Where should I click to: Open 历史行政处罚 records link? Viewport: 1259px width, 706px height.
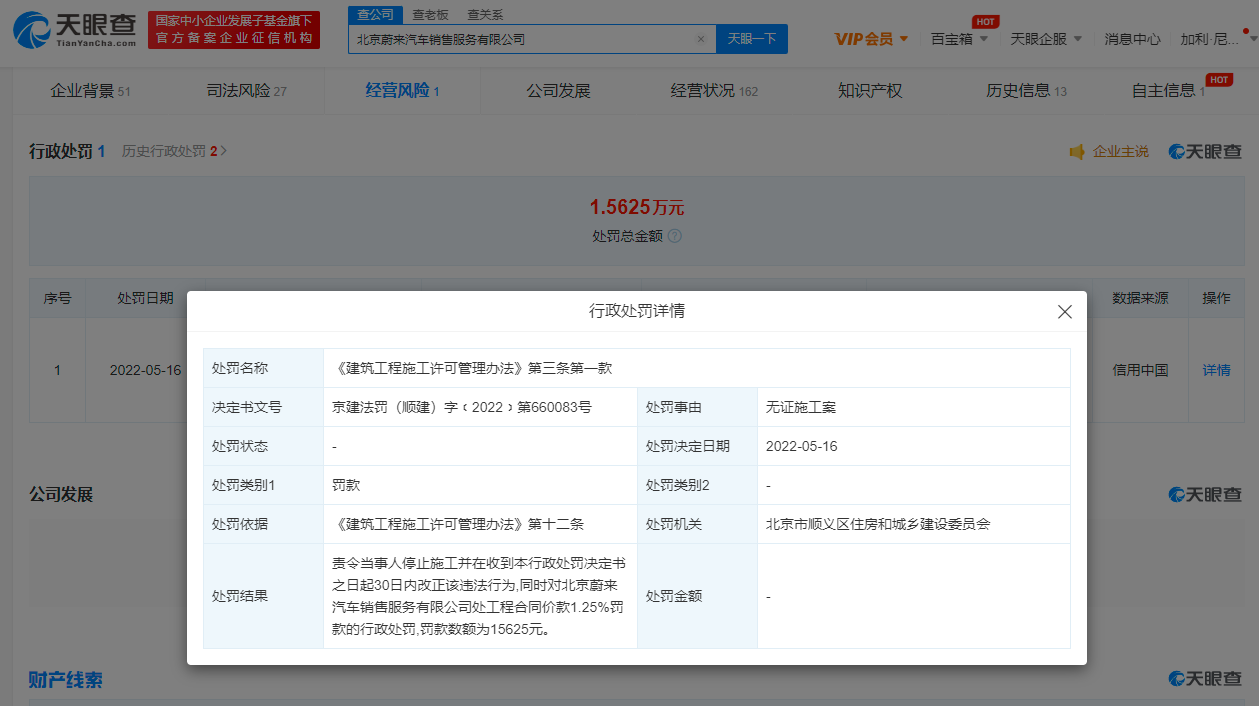point(175,151)
